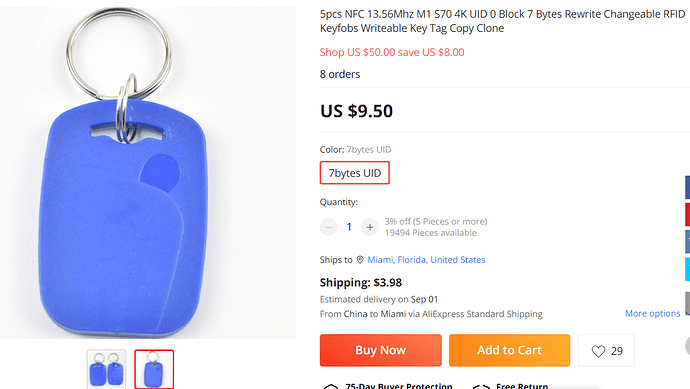The height and width of the screenshot is (389, 690).
Task: Click the Add to Cart button
Action: click(x=509, y=350)
